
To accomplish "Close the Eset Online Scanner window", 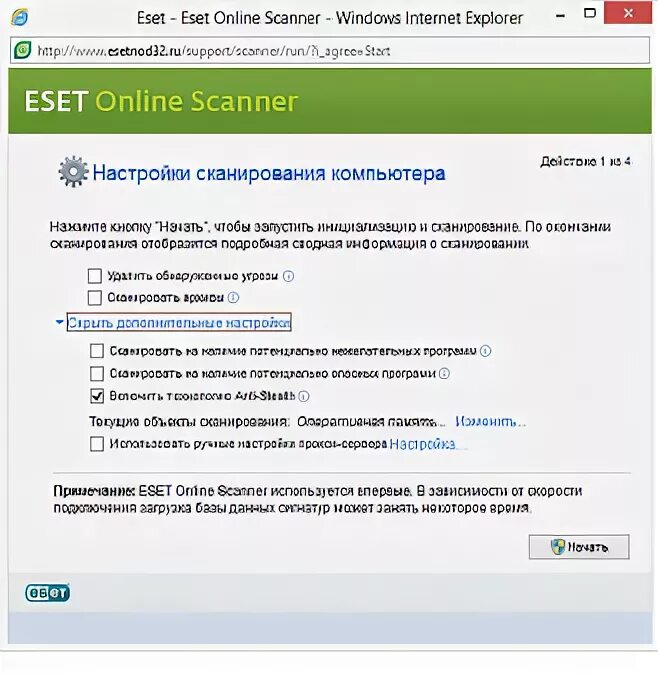I will (628, 13).
